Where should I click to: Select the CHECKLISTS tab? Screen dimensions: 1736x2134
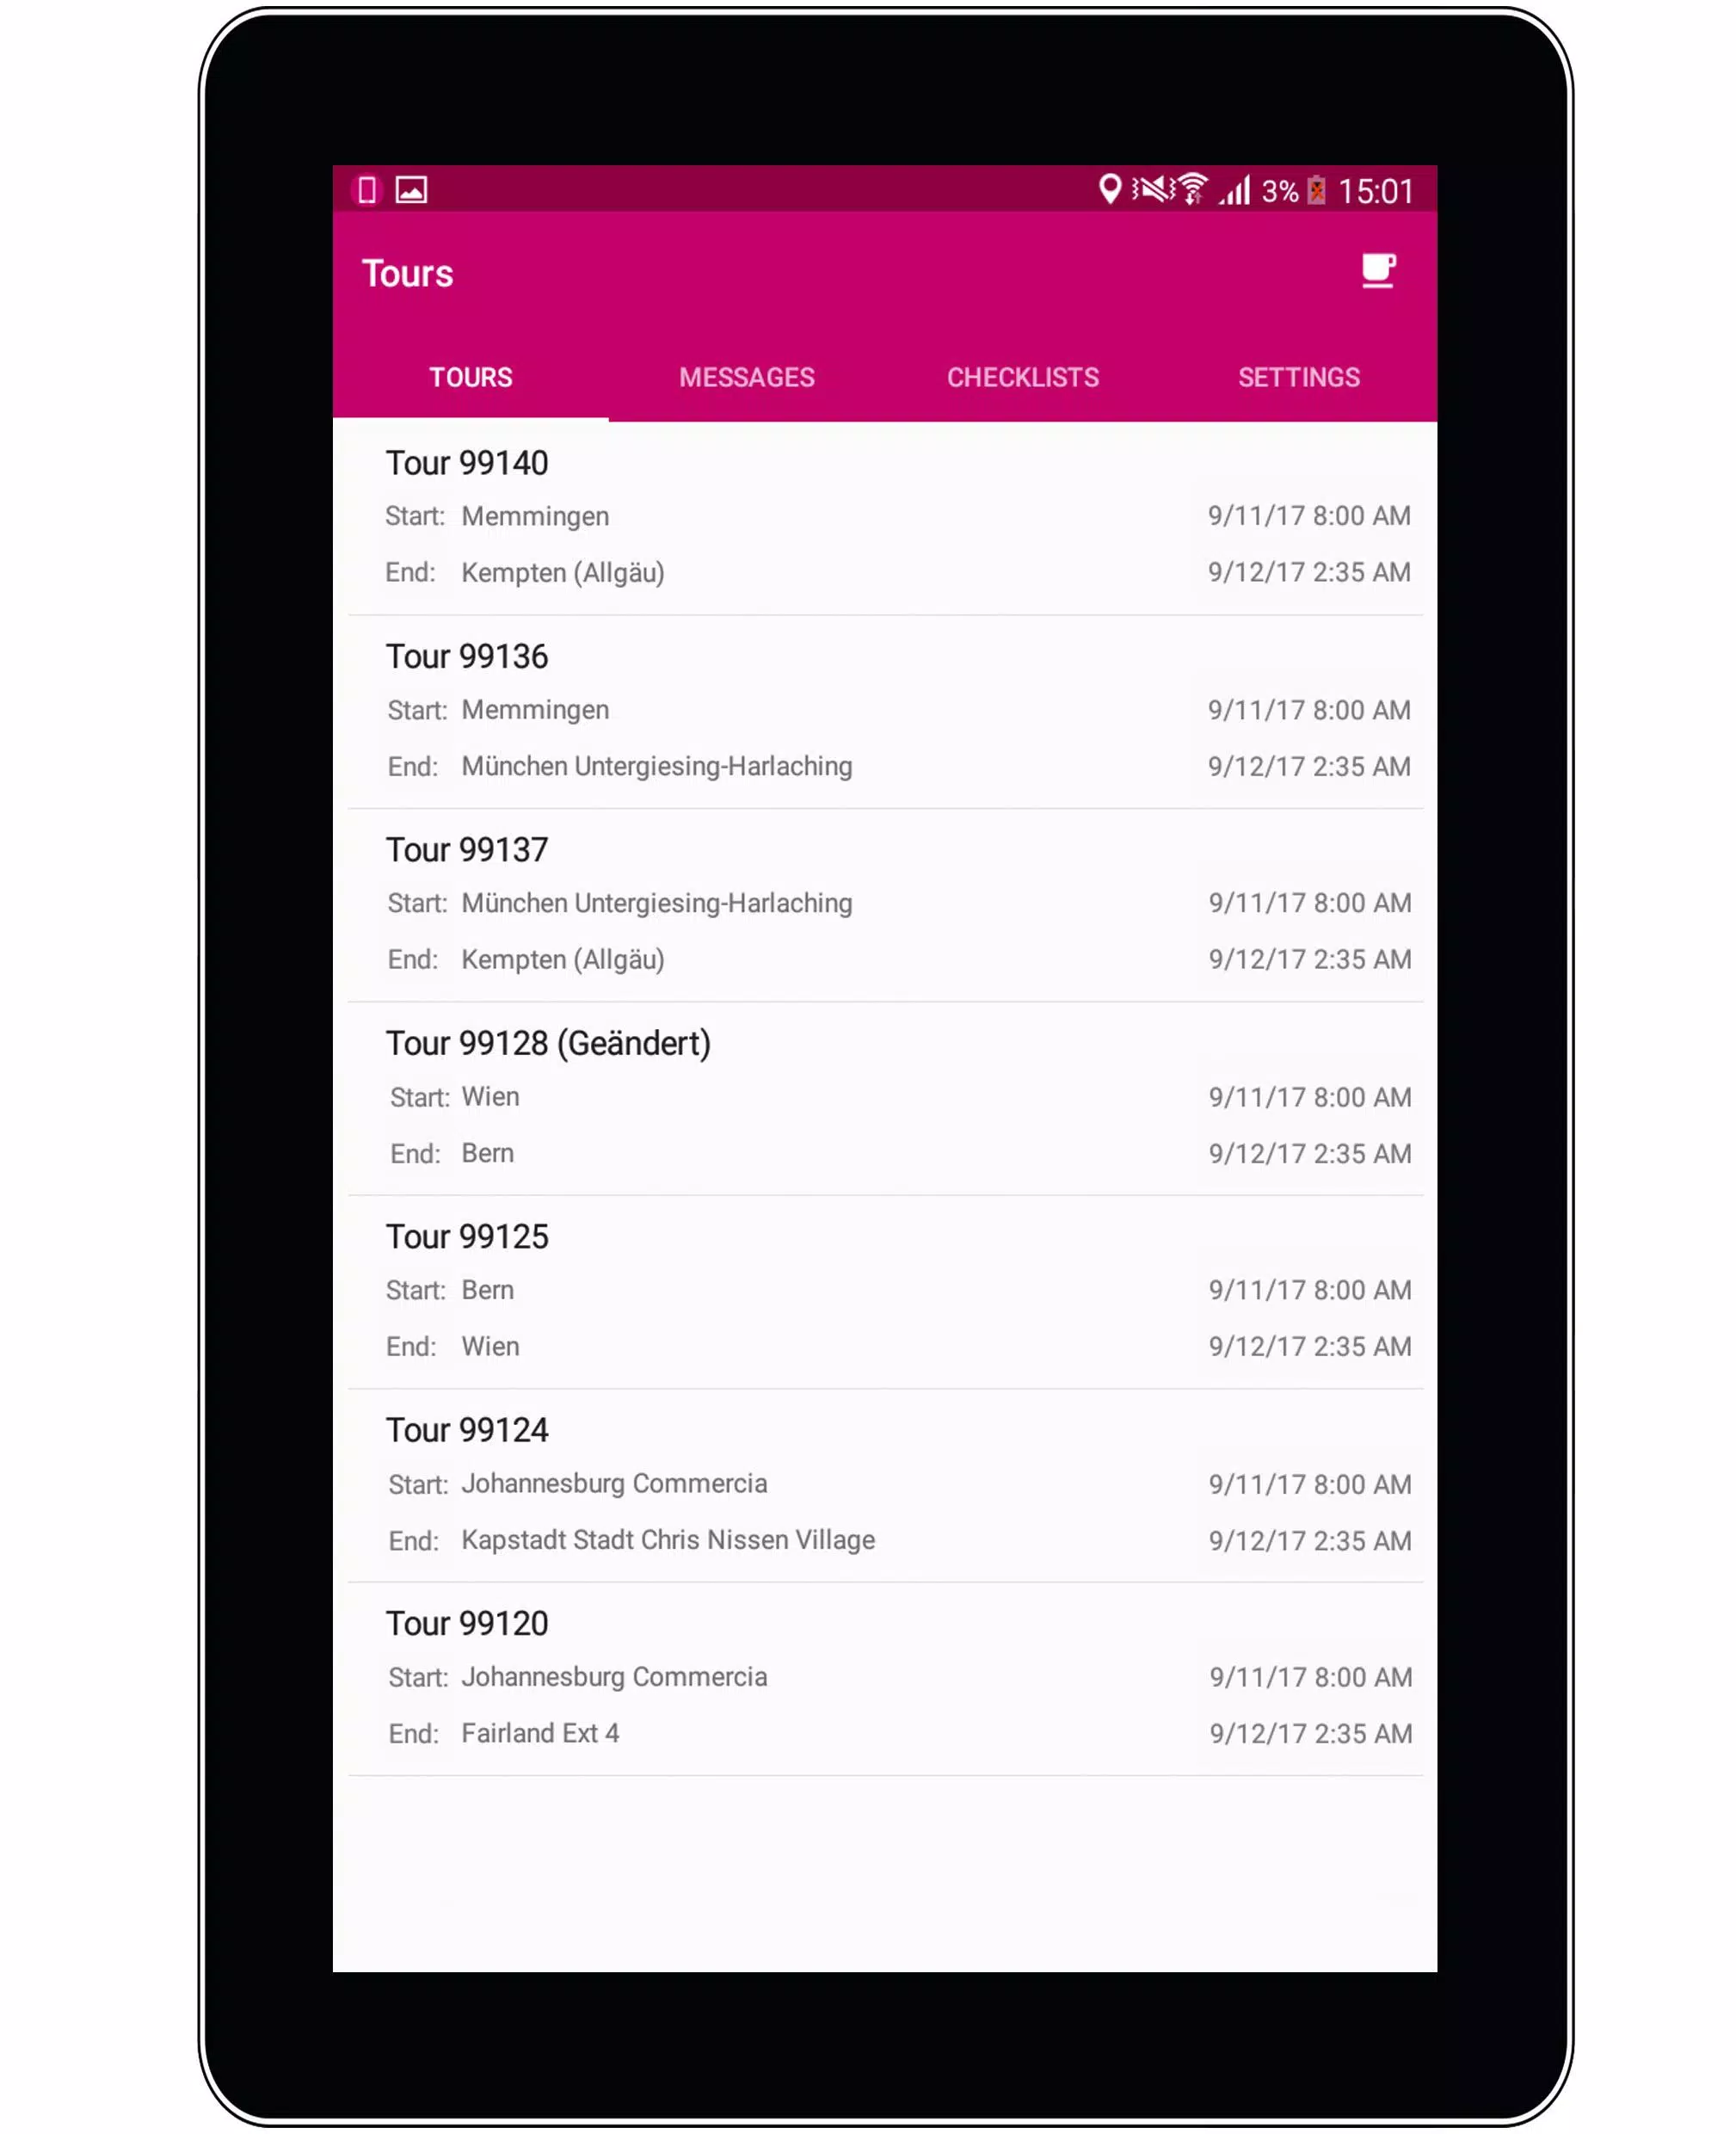pos(1022,378)
